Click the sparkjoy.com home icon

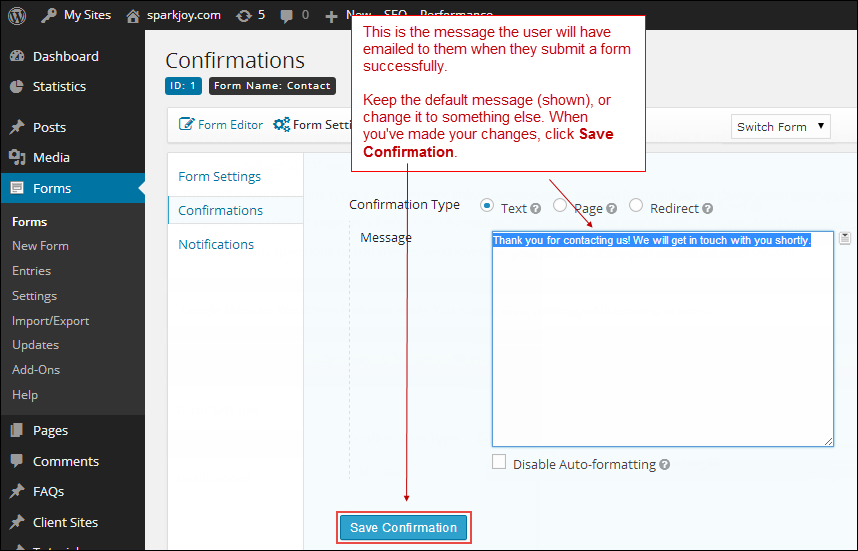pos(133,16)
